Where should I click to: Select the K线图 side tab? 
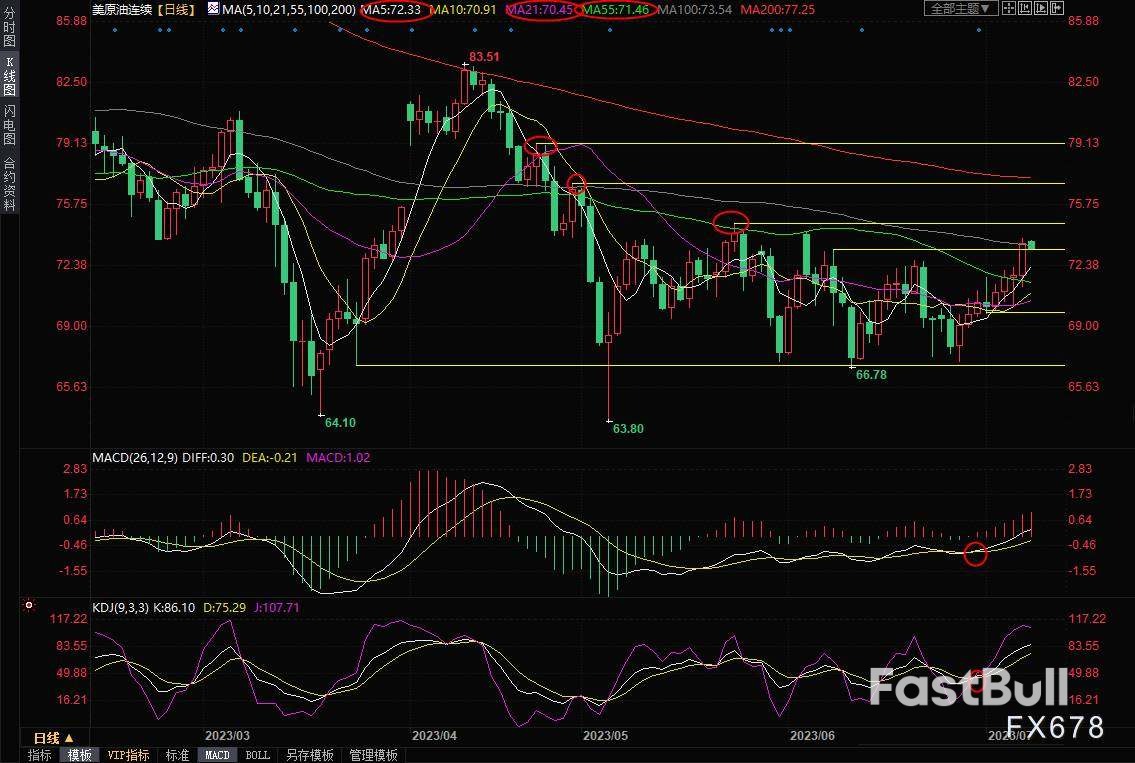pos(10,78)
